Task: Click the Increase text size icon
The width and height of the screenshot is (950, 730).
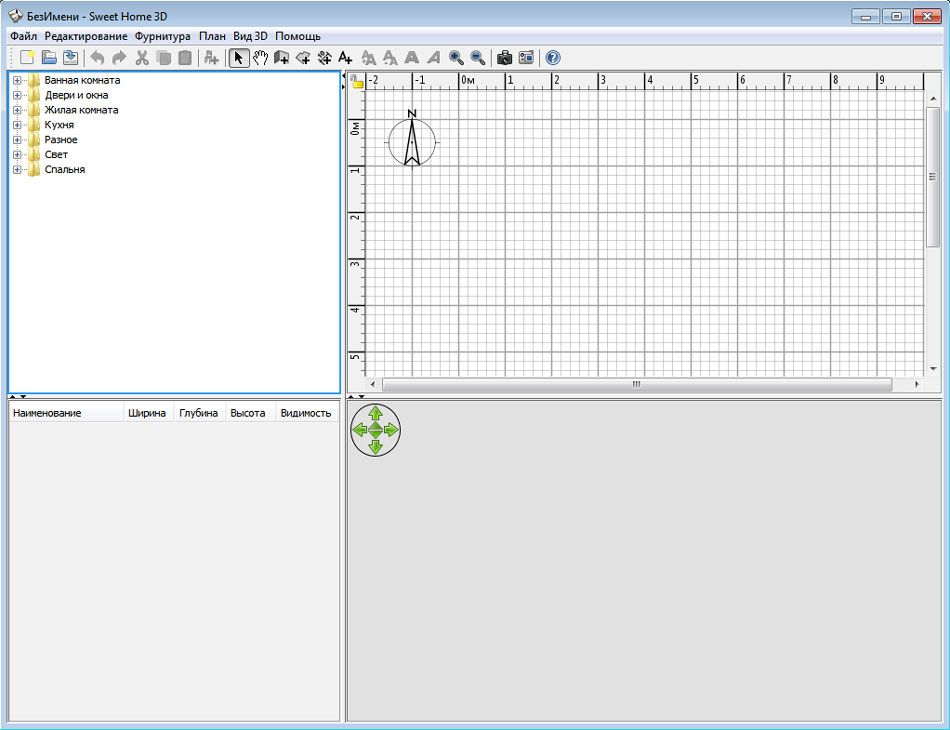Action: coord(368,58)
